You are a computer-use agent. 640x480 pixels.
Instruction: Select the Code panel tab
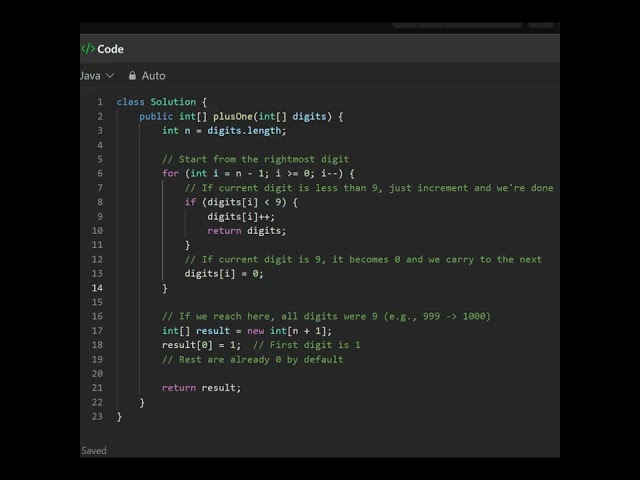[102, 49]
